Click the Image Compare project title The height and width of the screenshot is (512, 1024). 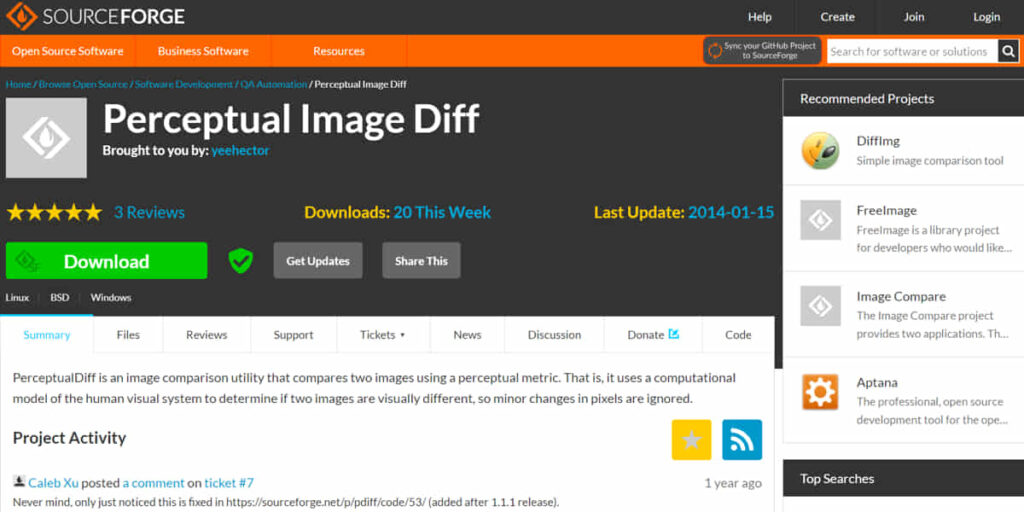901,296
